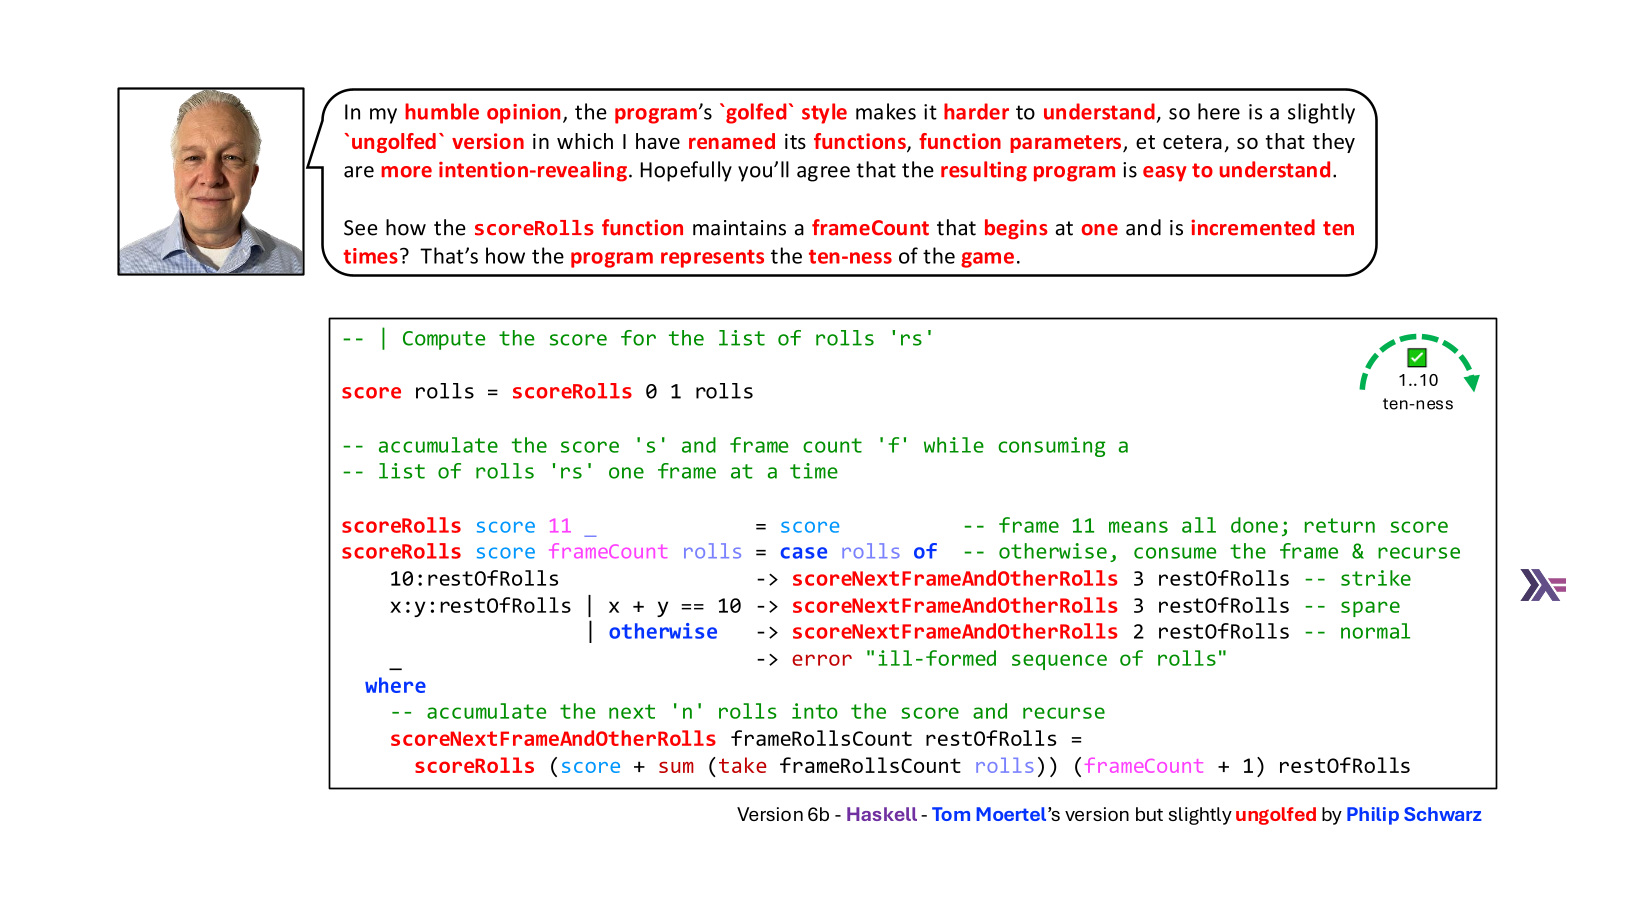The image size is (1639, 922).
Task: Open the Philip Schwarz link
Action: (x=1413, y=814)
